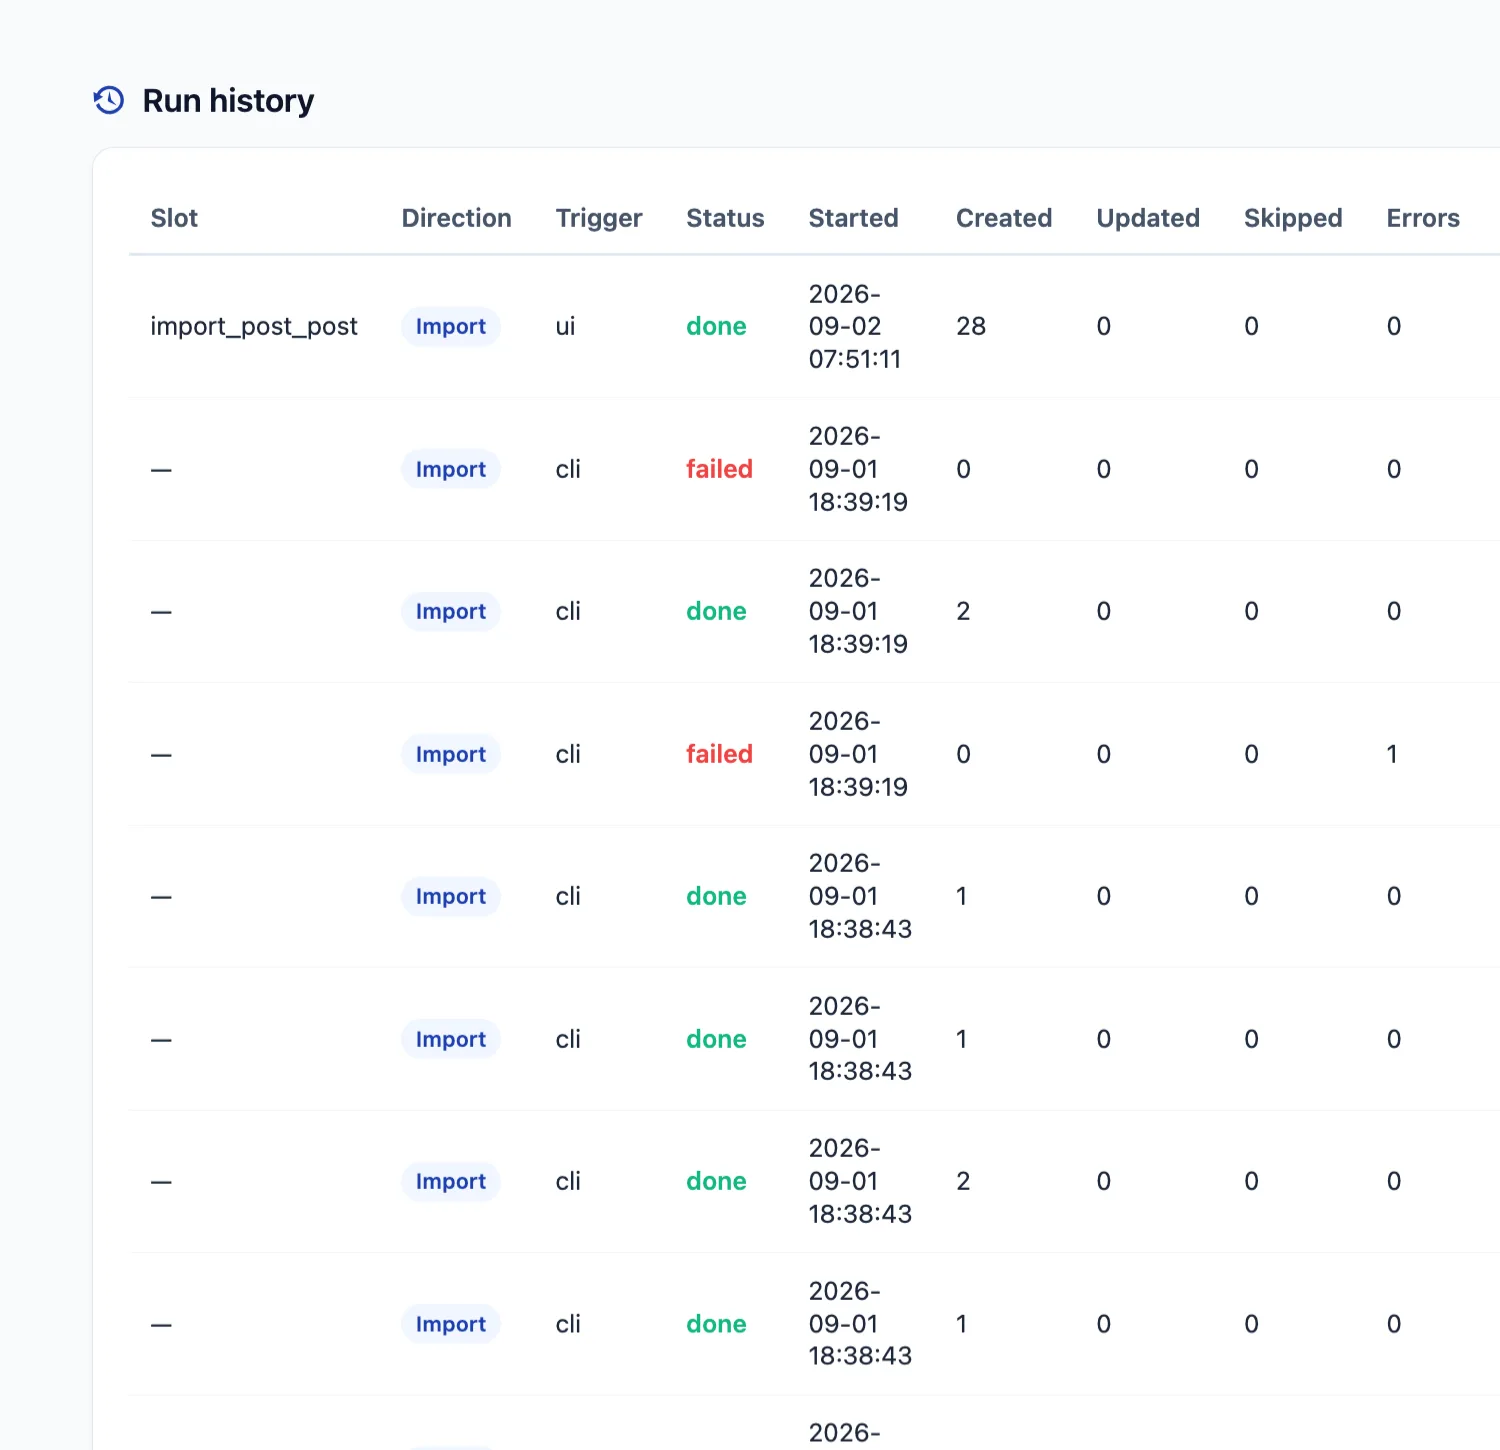Click the Updated column header
1500x1450 pixels.
coord(1148,218)
